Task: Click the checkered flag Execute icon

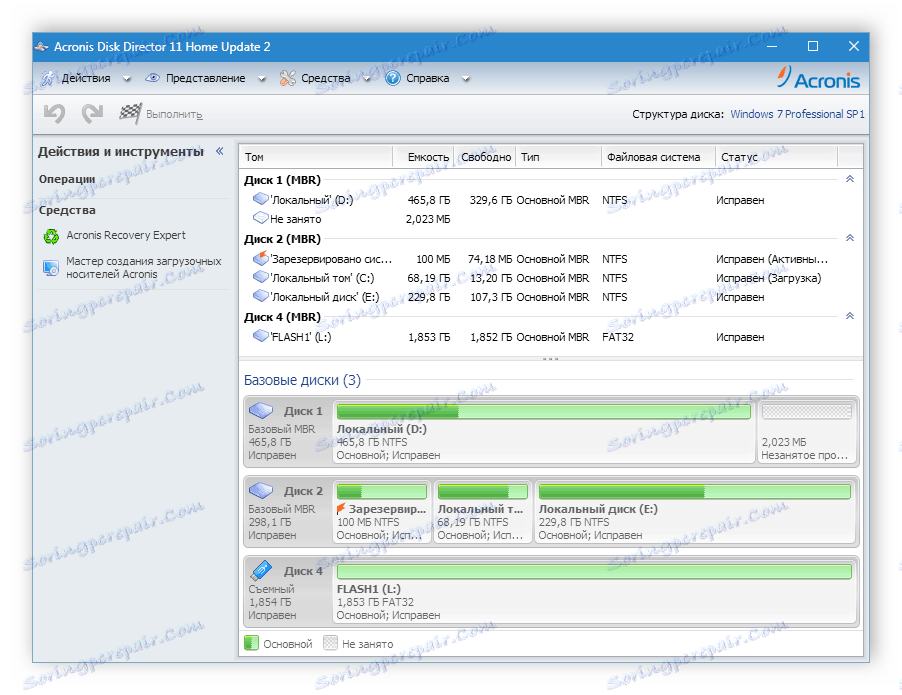Action: (x=130, y=113)
